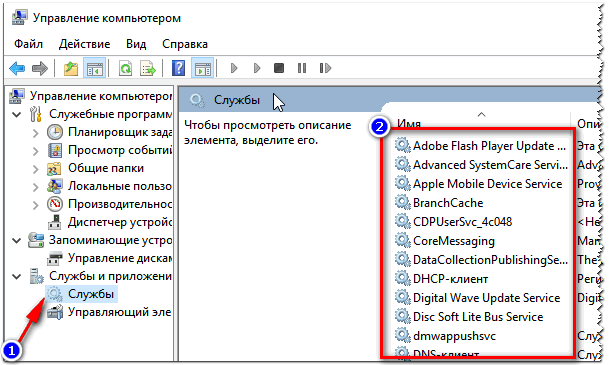The height and width of the screenshot is (365, 613).
Task: Click the Restart service toolbar button
Action: 325,68
